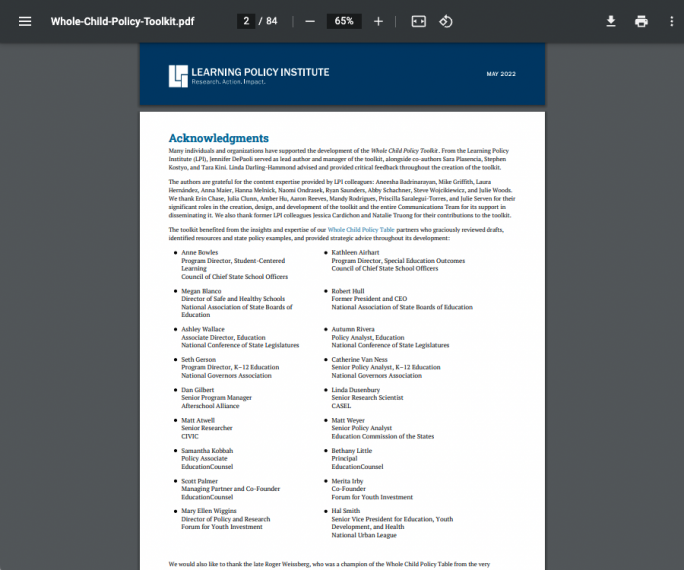Rotate the document counterclockwise
The height and width of the screenshot is (570, 684).
[447, 21]
